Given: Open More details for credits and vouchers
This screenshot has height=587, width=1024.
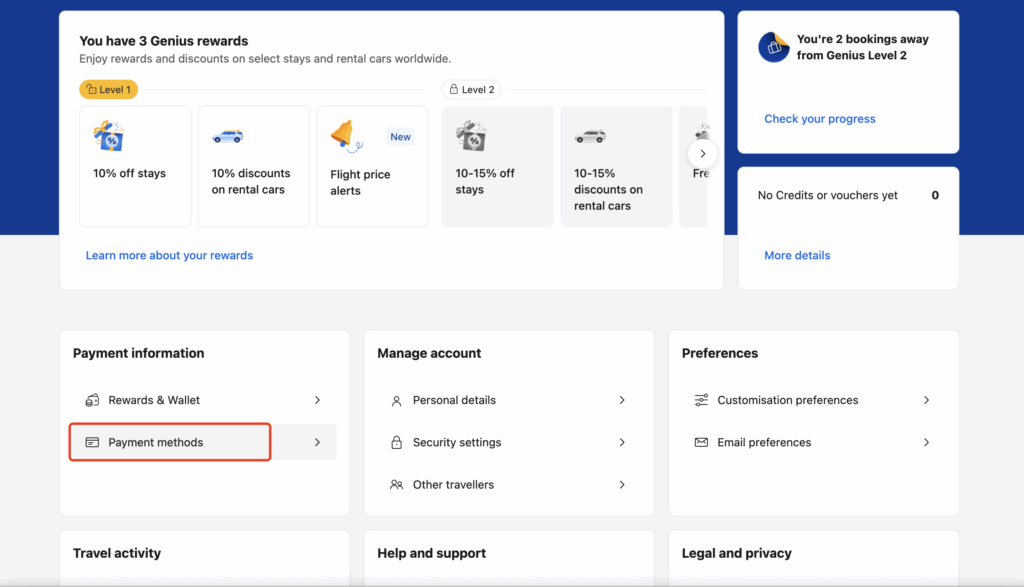Looking at the screenshot, I should 797,256.
